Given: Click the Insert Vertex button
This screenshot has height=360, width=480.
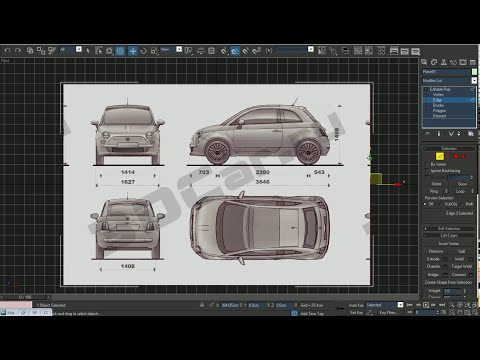Looking at the screenshot, I should click(x=449, y=244).
